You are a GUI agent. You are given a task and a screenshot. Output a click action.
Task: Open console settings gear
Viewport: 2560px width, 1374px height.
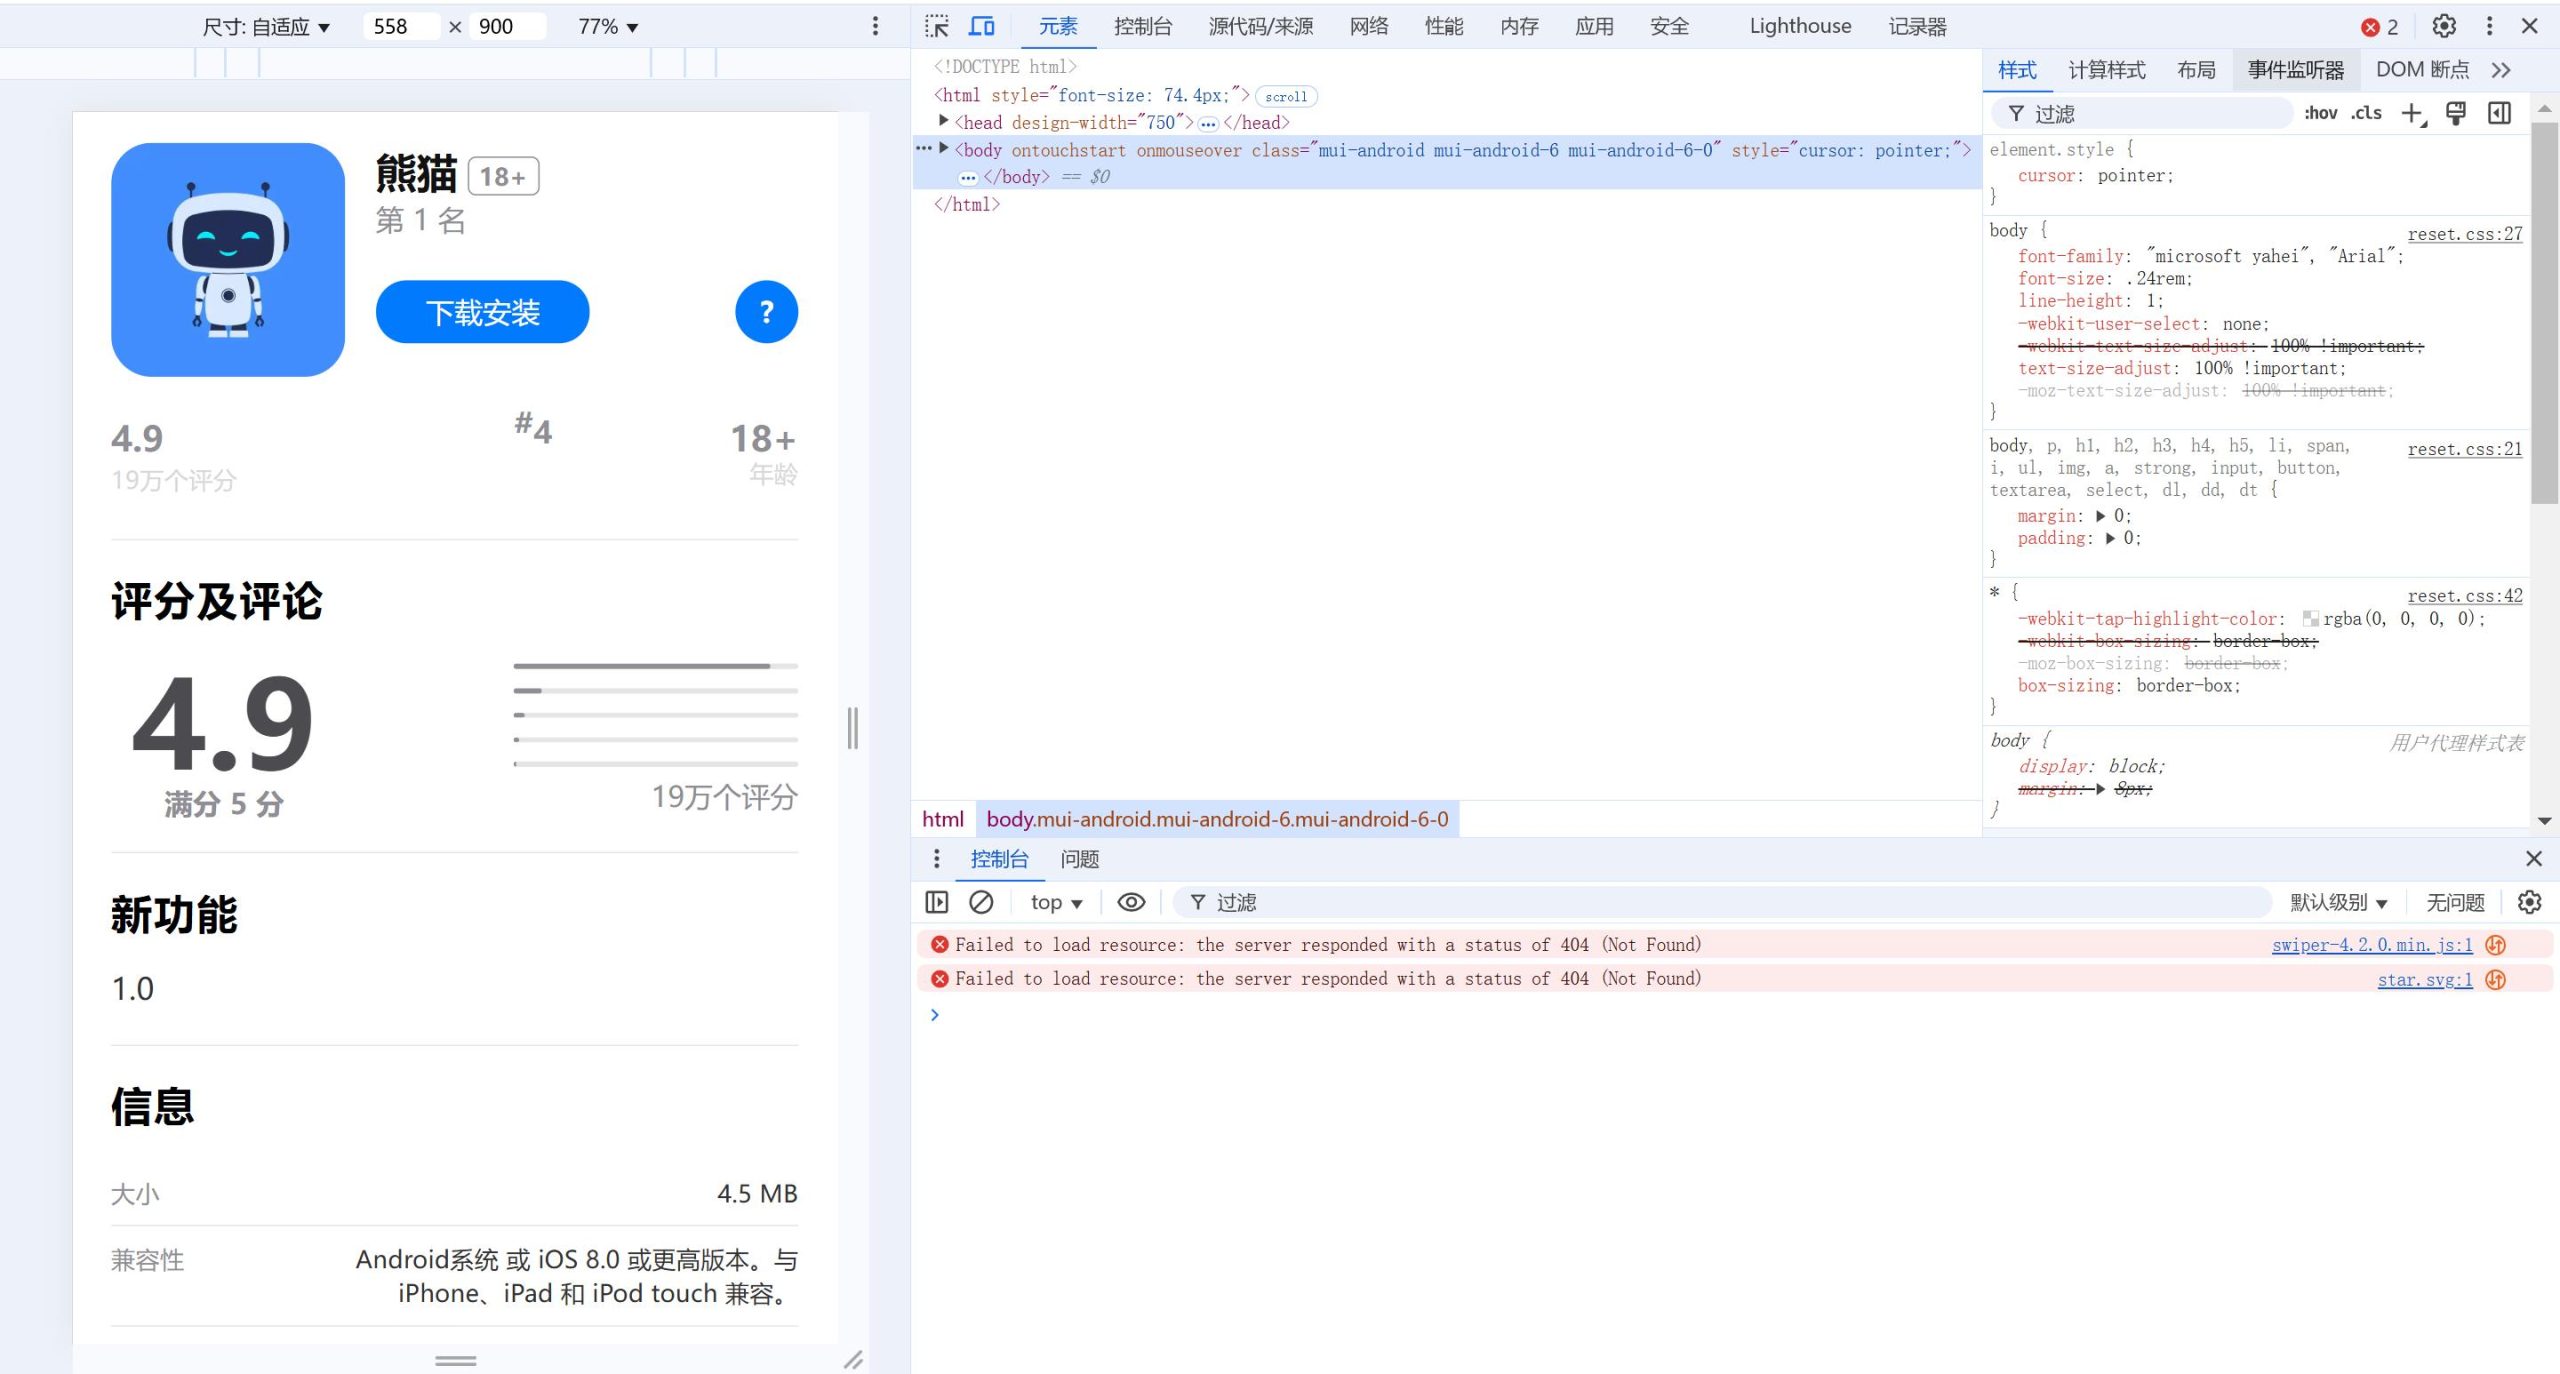tap(2529, 902)
